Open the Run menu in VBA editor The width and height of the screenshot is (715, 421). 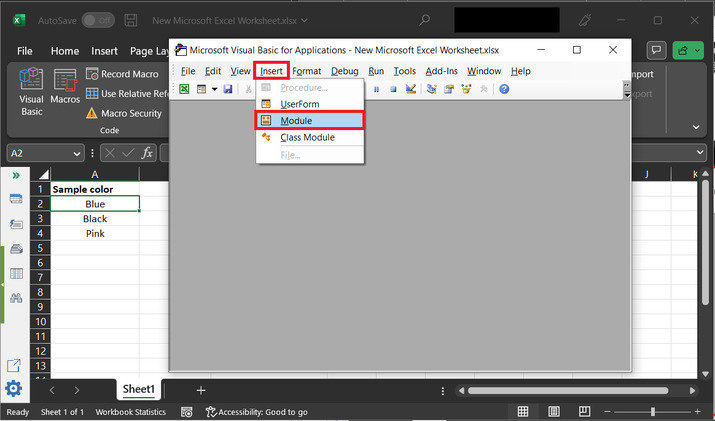[x=376, y=71]
